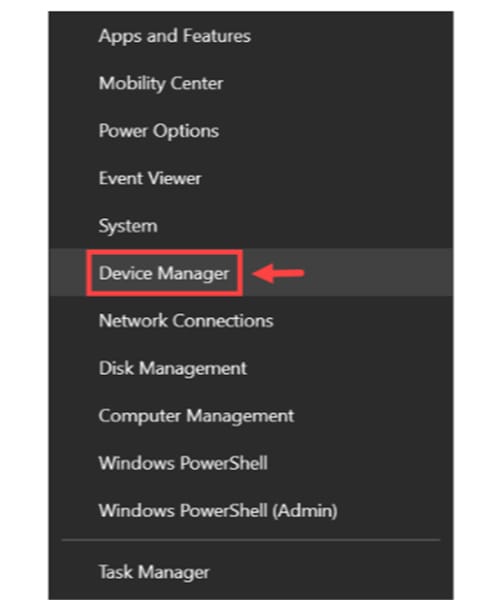Click the red arrow pointing at Device Manager
Screen dimensions: 499x600
click(278, 273)
